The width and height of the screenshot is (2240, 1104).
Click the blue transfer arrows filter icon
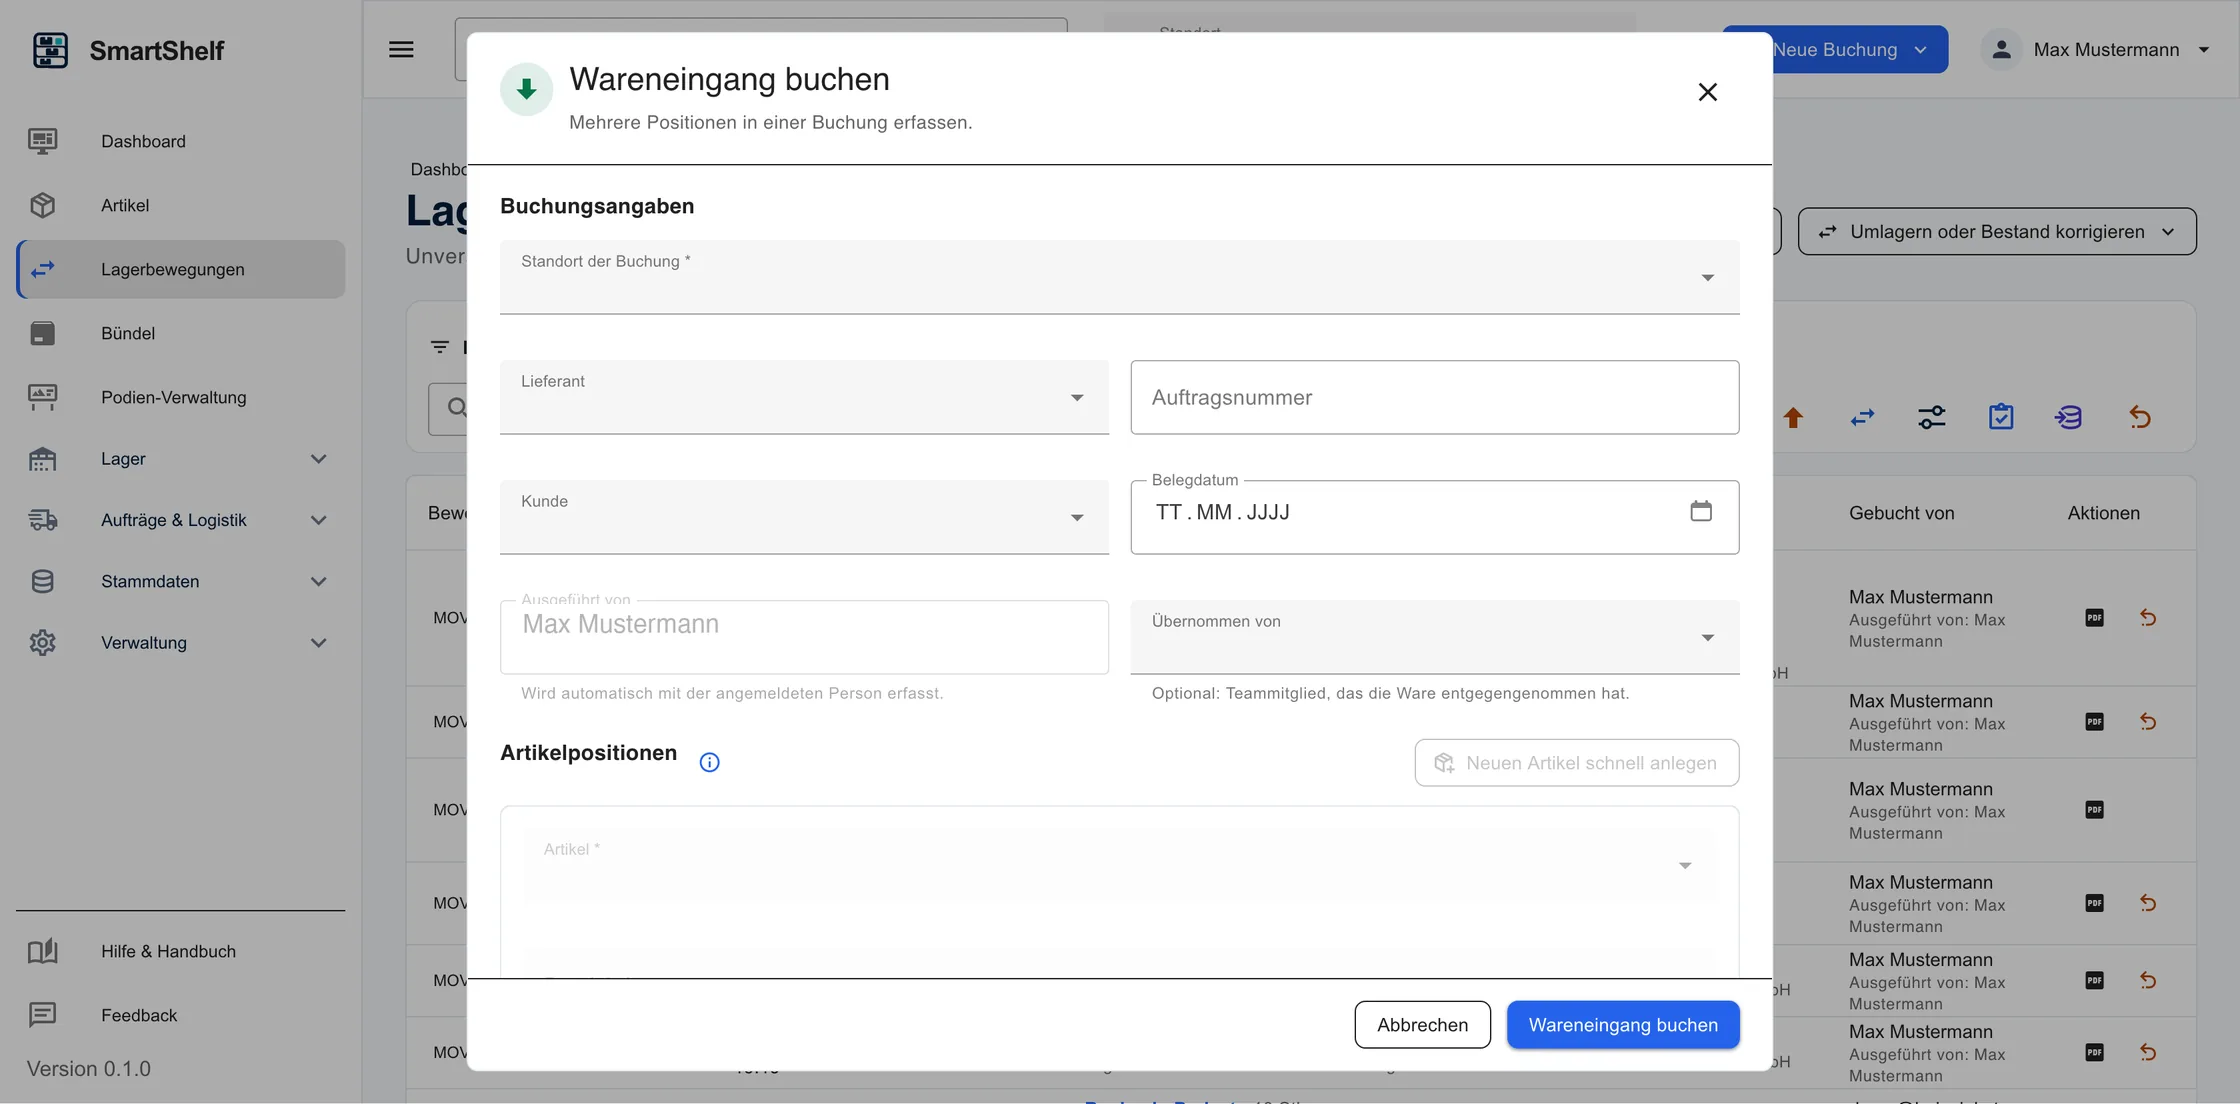coord(1862,417)
